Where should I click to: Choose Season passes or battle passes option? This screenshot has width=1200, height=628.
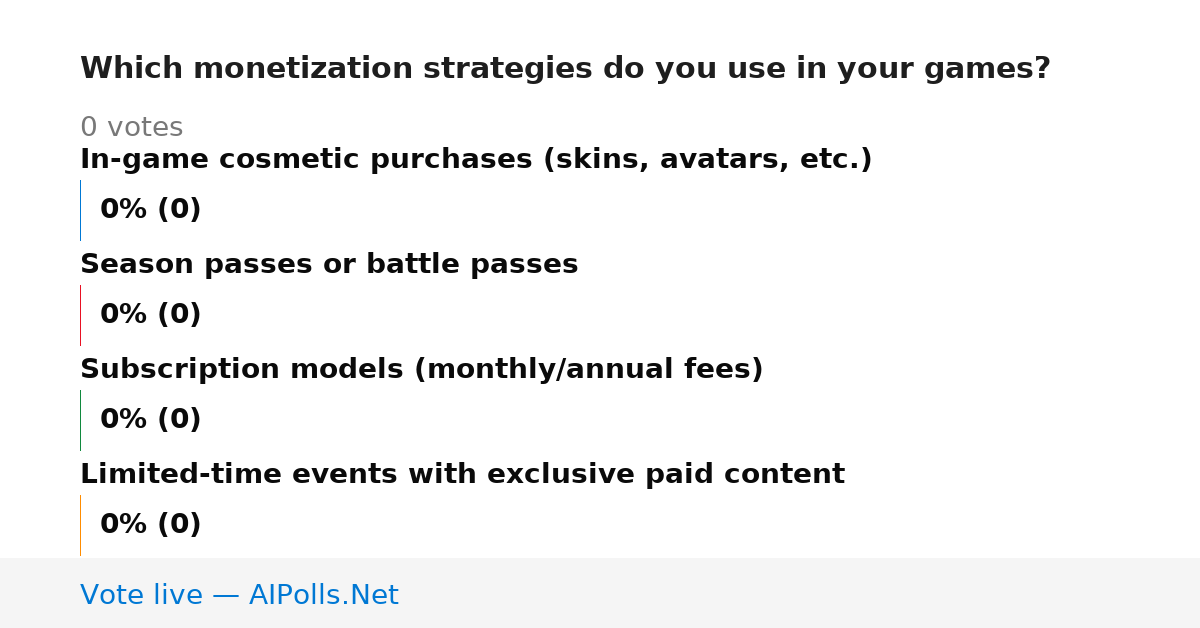click(x=329, y=265)
